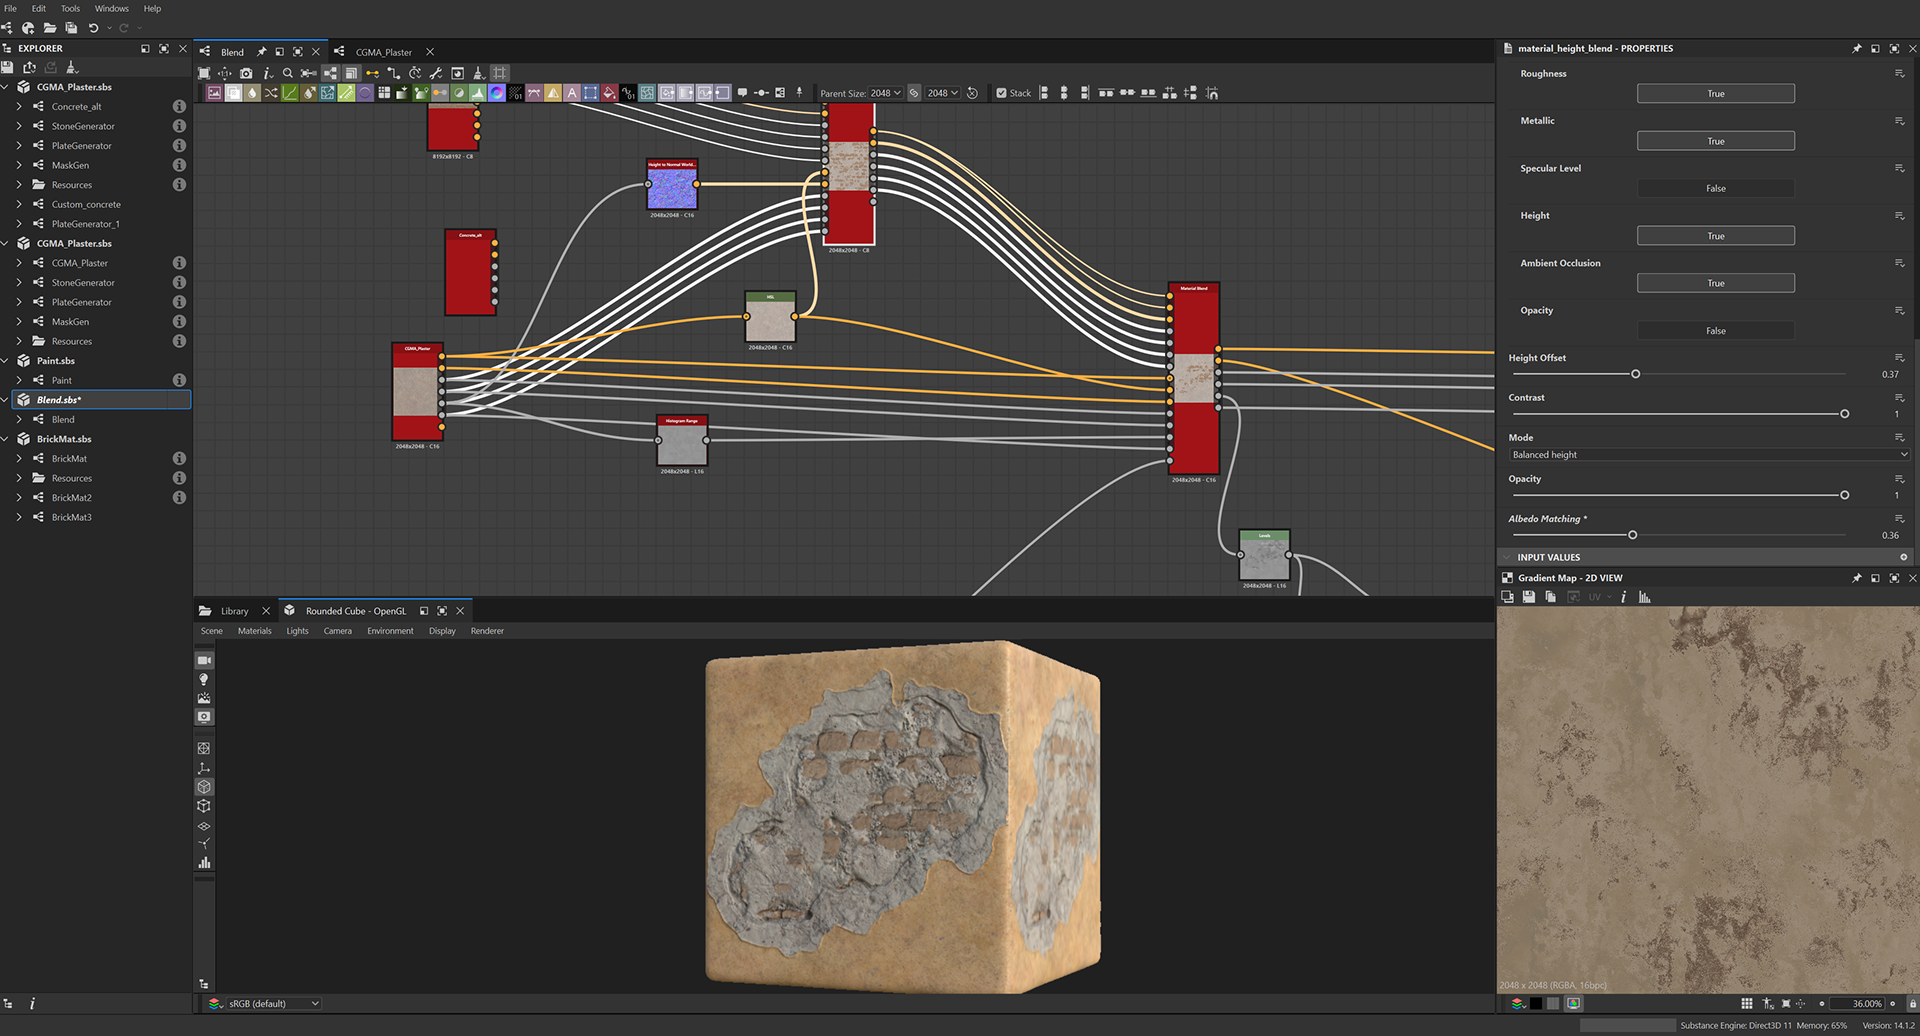
Task: Add a Normal node with the triangle icon
Action: [x=553, y=93]
